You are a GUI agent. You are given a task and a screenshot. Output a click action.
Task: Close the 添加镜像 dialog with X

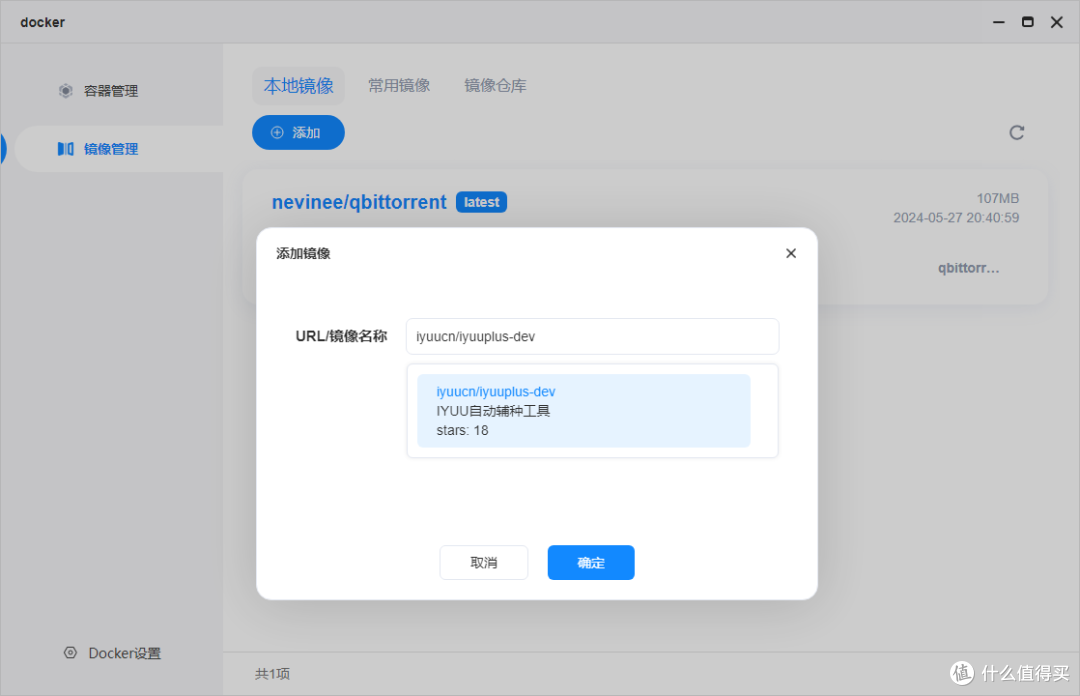(790, 253)
